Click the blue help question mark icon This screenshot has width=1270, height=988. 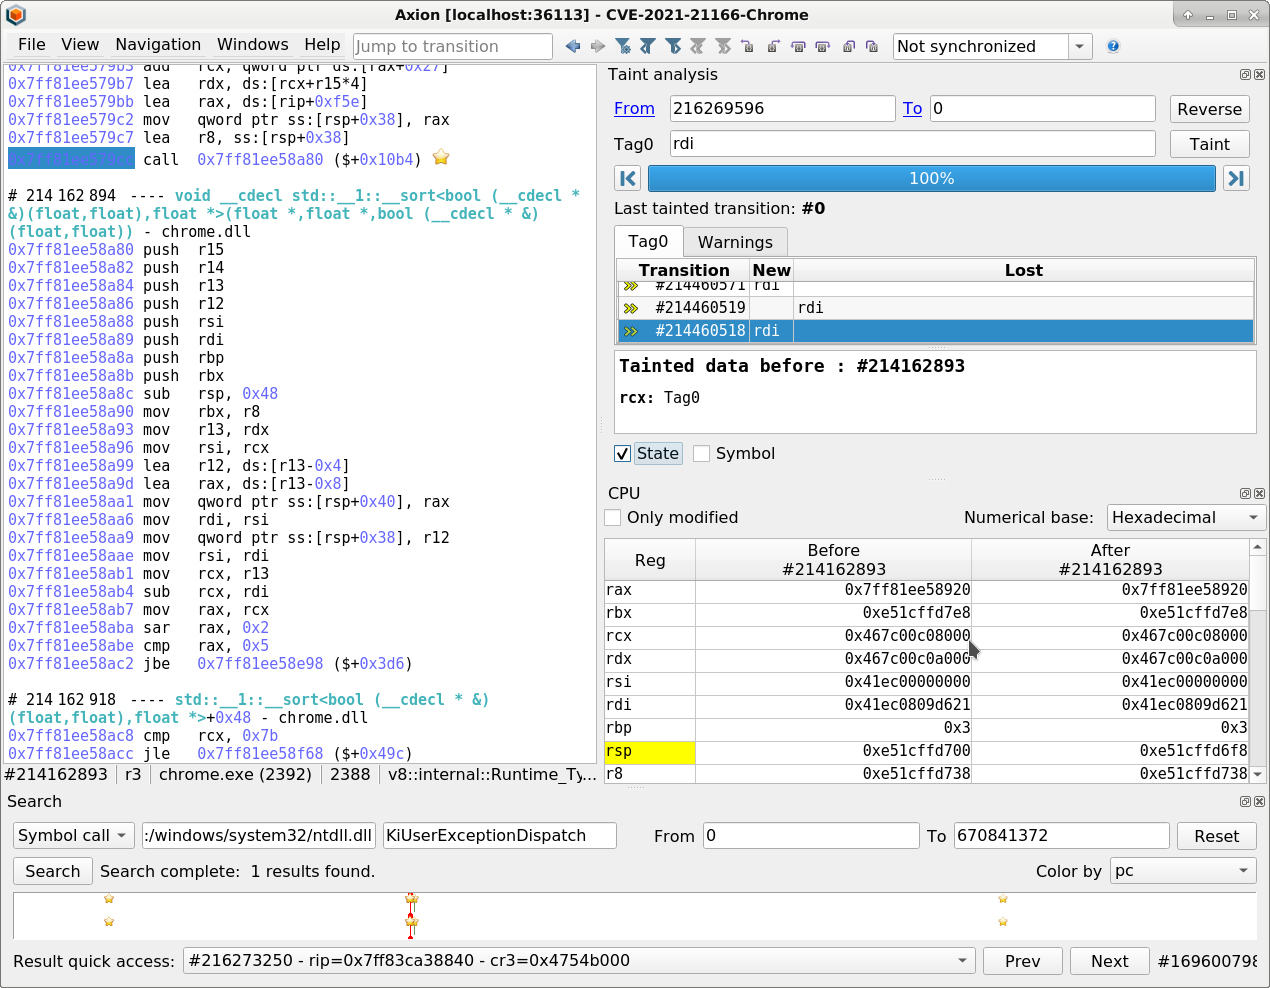coord(1113,46)
